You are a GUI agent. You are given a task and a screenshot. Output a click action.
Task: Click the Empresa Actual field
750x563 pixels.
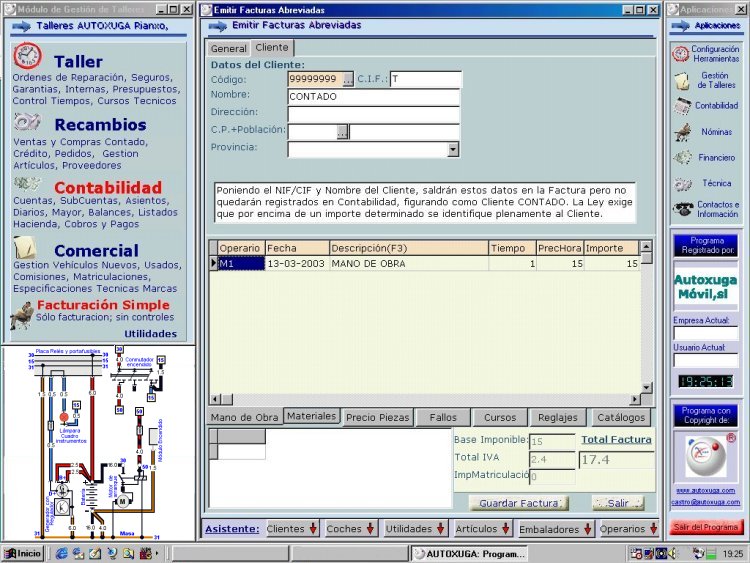point(706,333)
